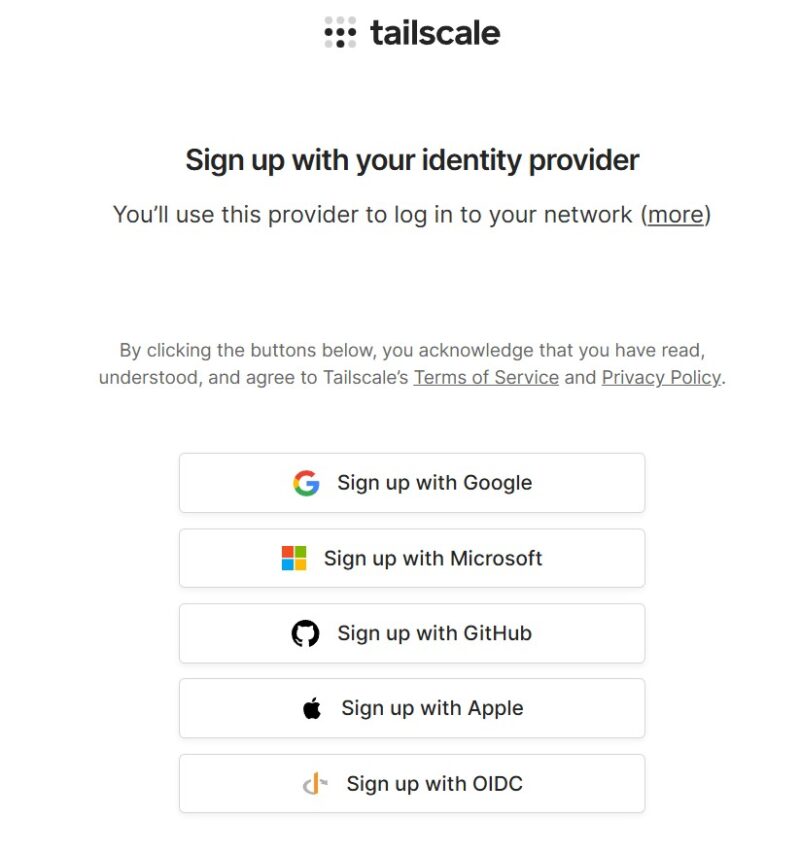Click the GitHub octocat icon
Screen dimensions: 800x852
305,634
